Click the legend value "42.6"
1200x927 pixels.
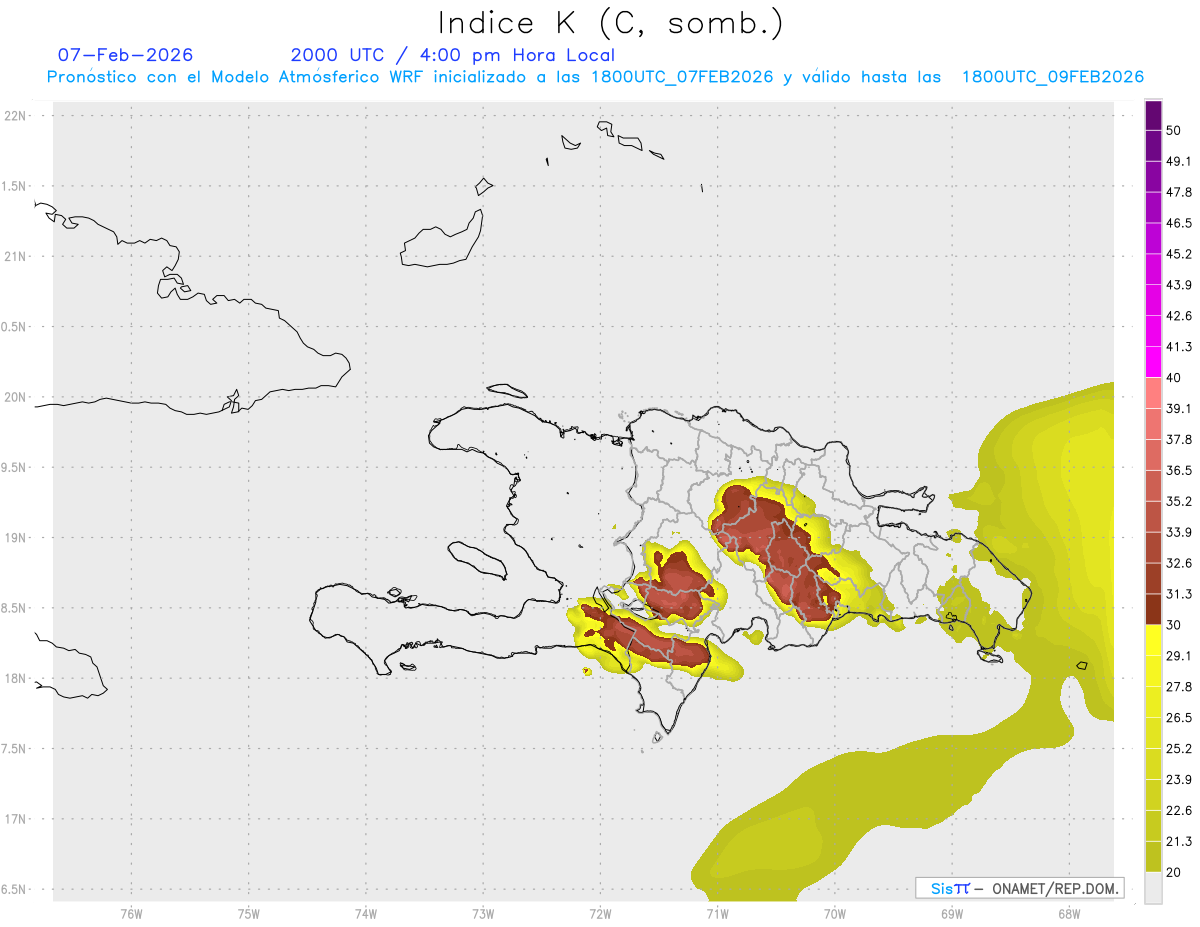[1180, 317]
